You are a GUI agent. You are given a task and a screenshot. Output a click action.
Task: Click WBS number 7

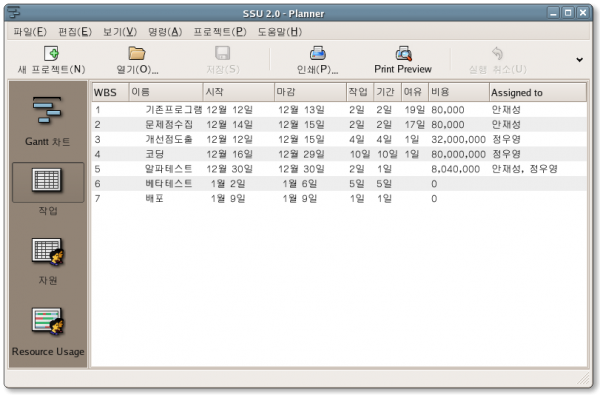(x=98, y=199)
